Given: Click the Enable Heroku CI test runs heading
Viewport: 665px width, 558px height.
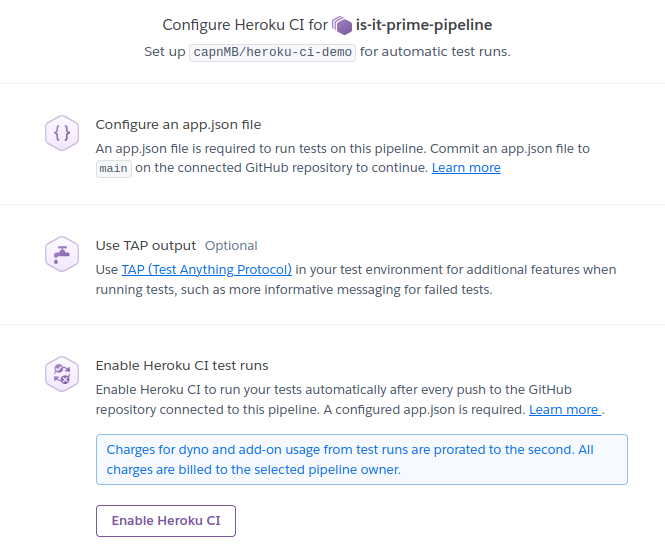Looking at the screenshot, I should pyautogui.click(x=182, y=365).
